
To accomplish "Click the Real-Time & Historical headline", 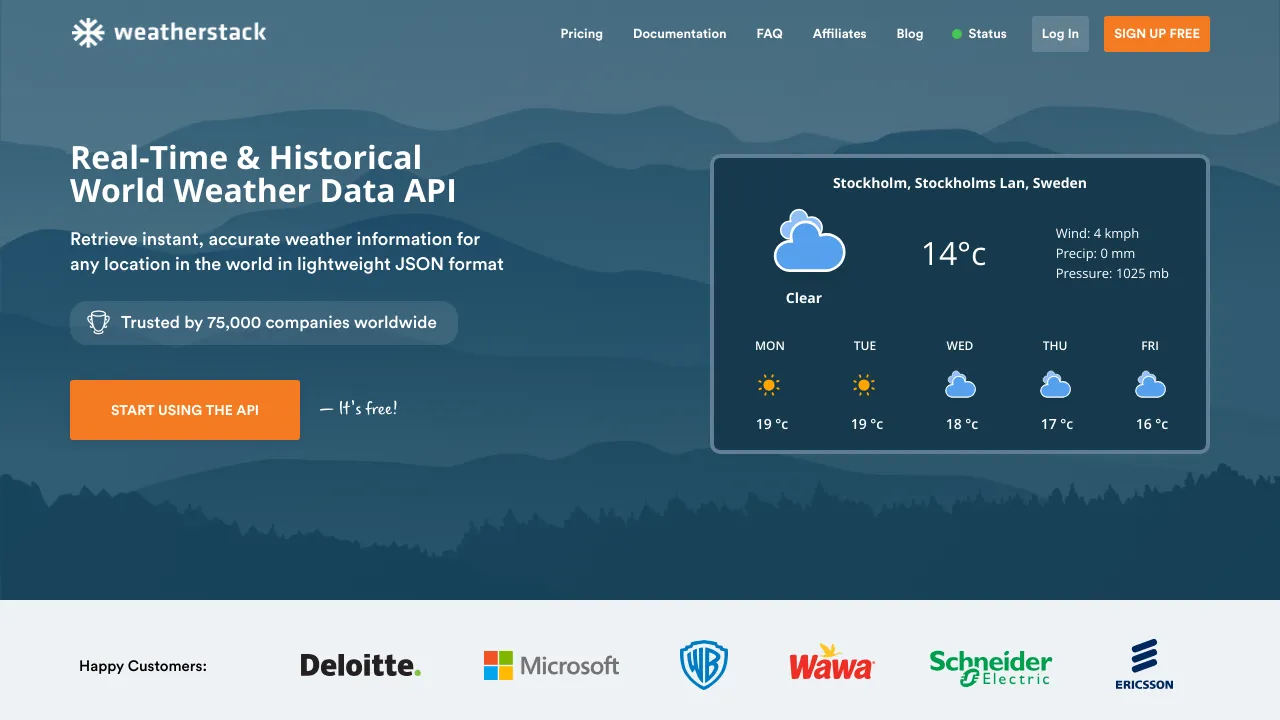I will point(246,158).
